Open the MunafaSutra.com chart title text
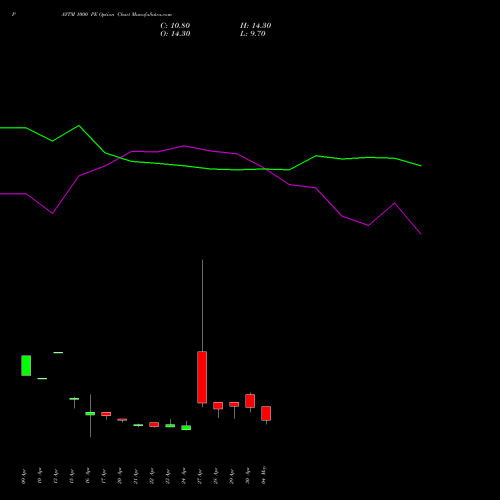500x500 pixels. 117,15
